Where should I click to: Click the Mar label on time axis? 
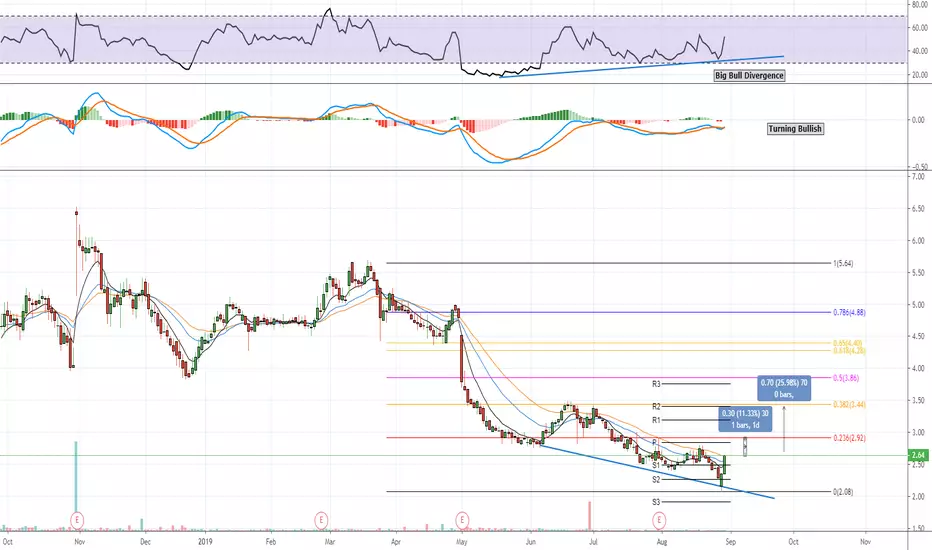coord(330,542)
